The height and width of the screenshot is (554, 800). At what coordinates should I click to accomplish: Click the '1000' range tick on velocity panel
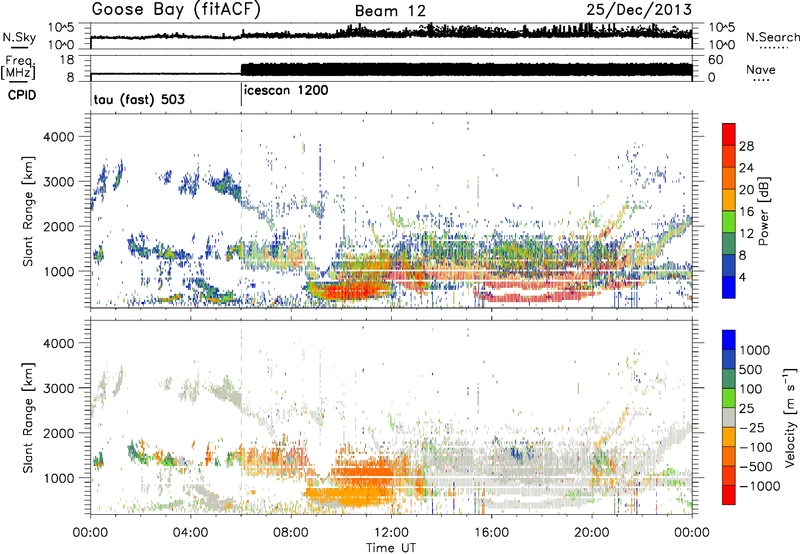pos(58,478)
